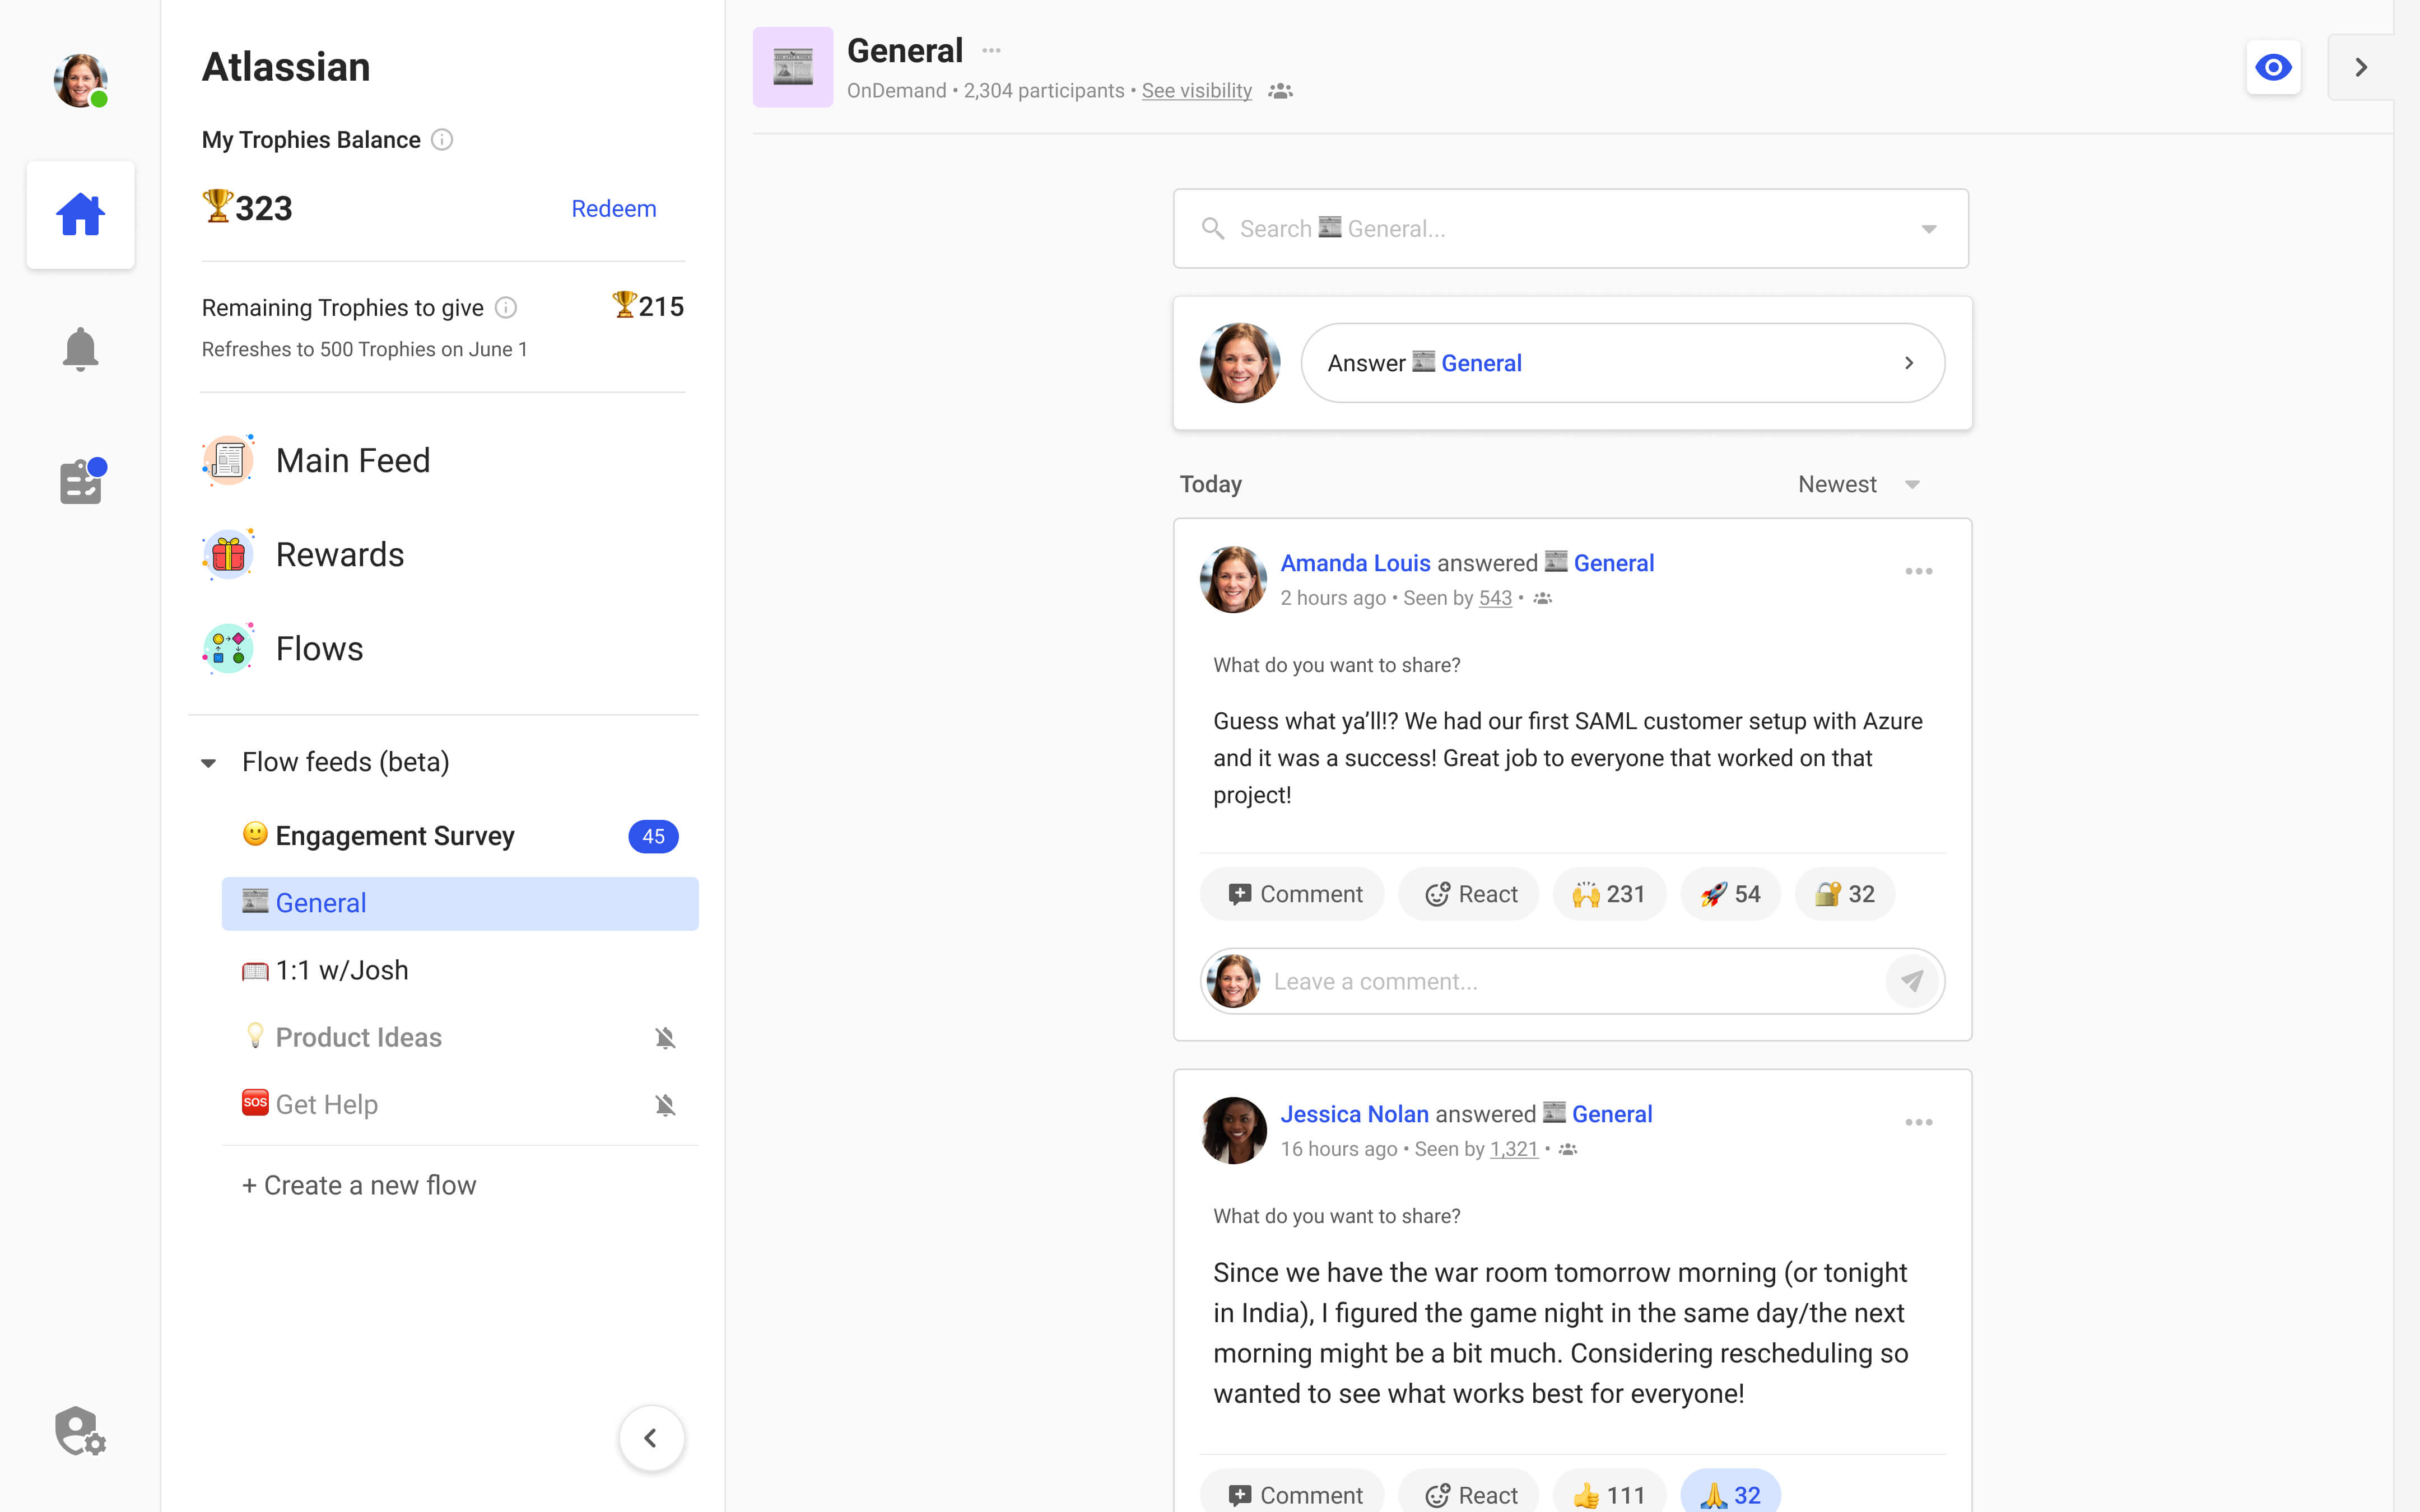Viewport: 2420px width, 1512px height.
Task: Send the comment with paper plane icon
Action: pyautogui.click(x=1912, y=981)
